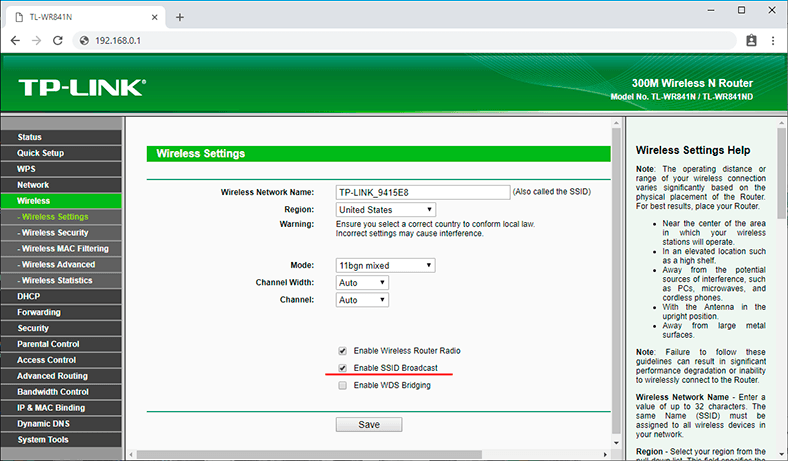Screen dimensions: 788x461
Task: Open the browser three-dot menu
Action: click(773, 41)
